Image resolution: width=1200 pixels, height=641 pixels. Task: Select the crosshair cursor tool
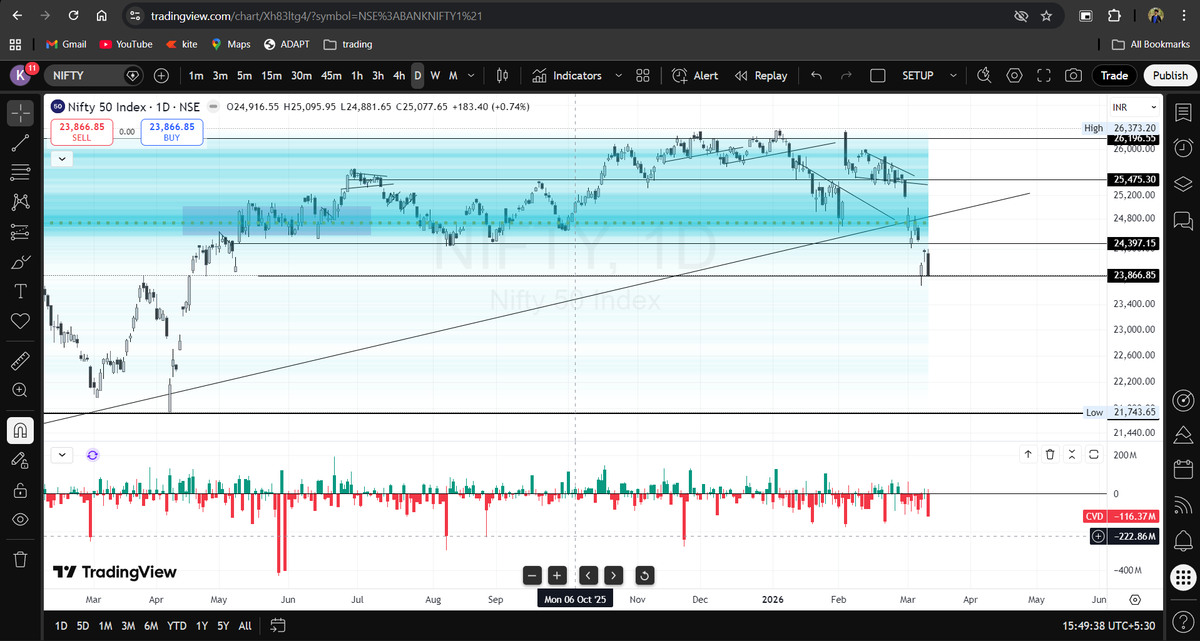pos(20,114)
